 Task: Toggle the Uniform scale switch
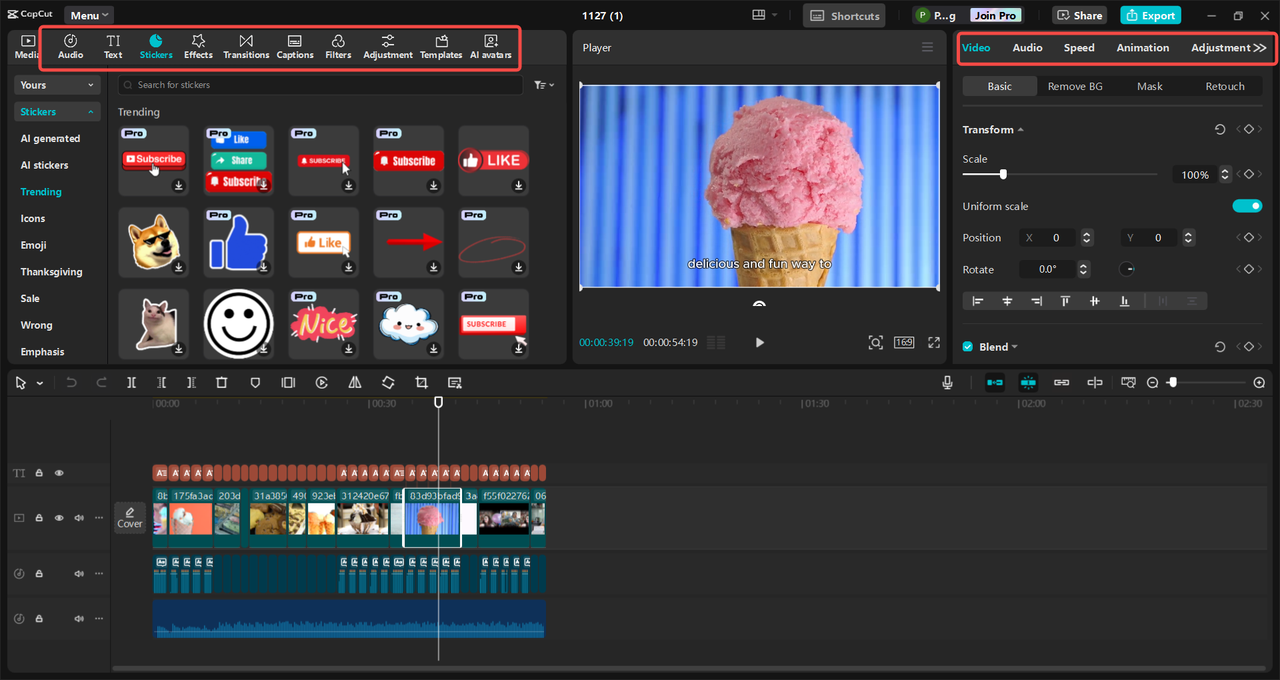click(x=1247, y=206)
